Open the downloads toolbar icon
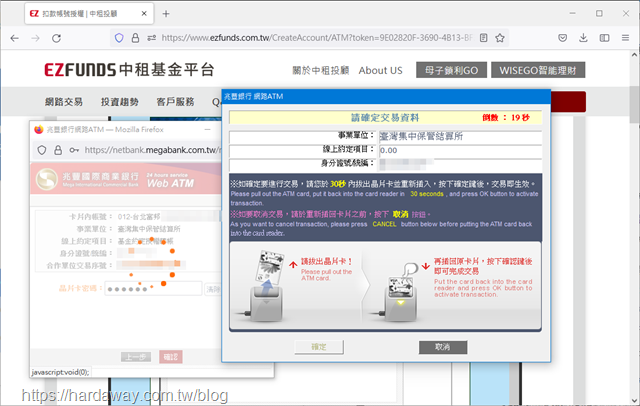This screenshot has width=640, height=406. [x=583, y=38]
